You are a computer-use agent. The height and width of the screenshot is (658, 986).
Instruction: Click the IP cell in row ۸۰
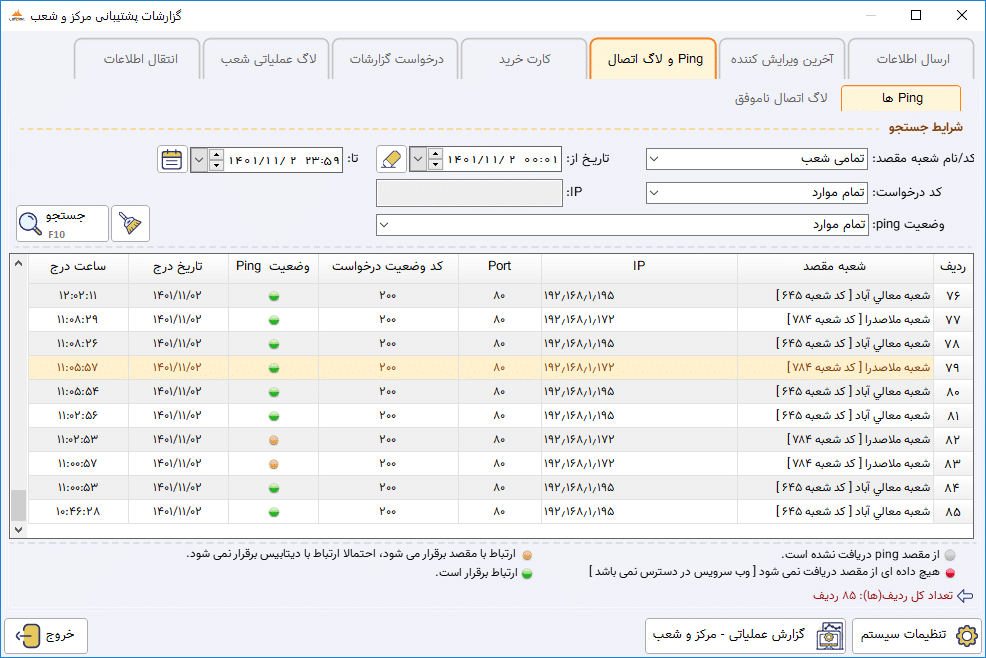(639, 392)
